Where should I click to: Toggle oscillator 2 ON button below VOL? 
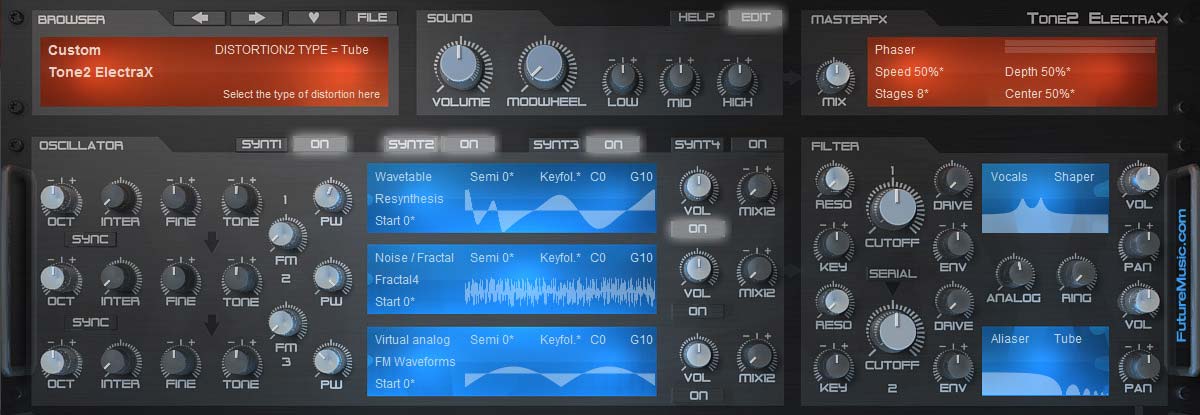698,311
